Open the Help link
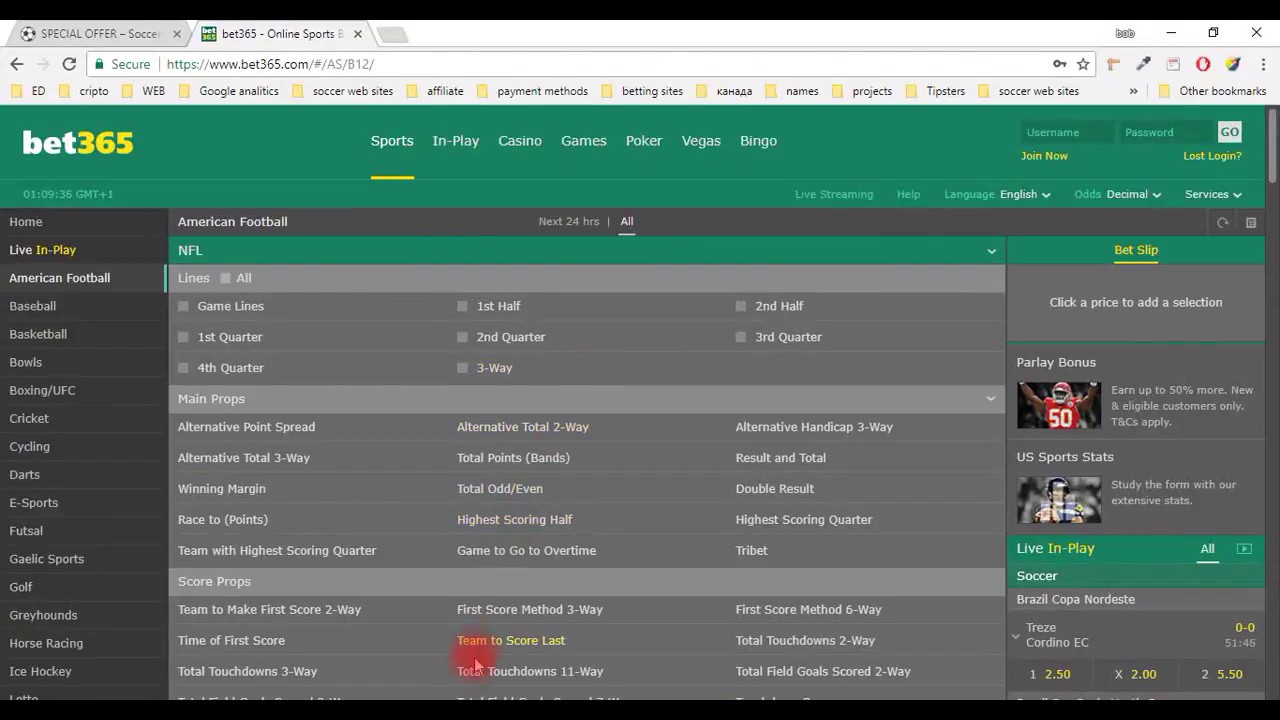The height and width of the screenshot is (720, 1280). 908,194
